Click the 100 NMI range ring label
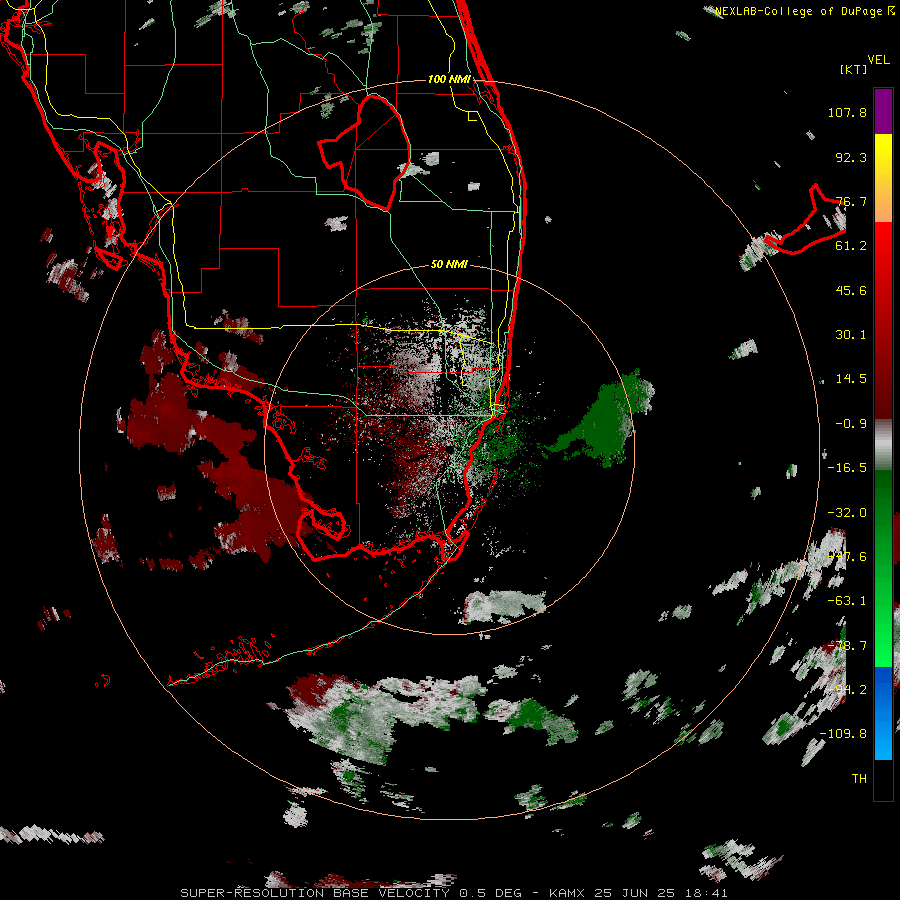 [449, 79]
